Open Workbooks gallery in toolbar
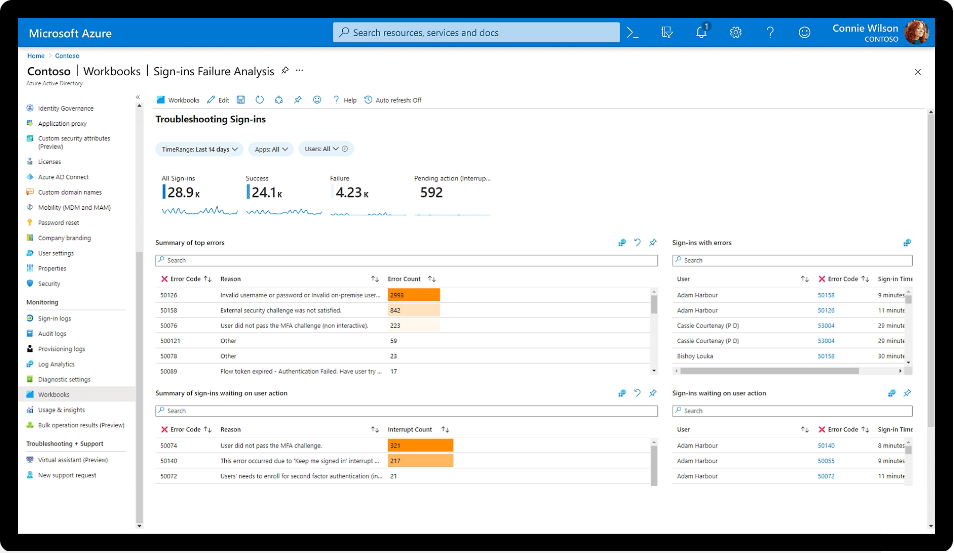Viewport: 954px width, 553px height. 178,100
